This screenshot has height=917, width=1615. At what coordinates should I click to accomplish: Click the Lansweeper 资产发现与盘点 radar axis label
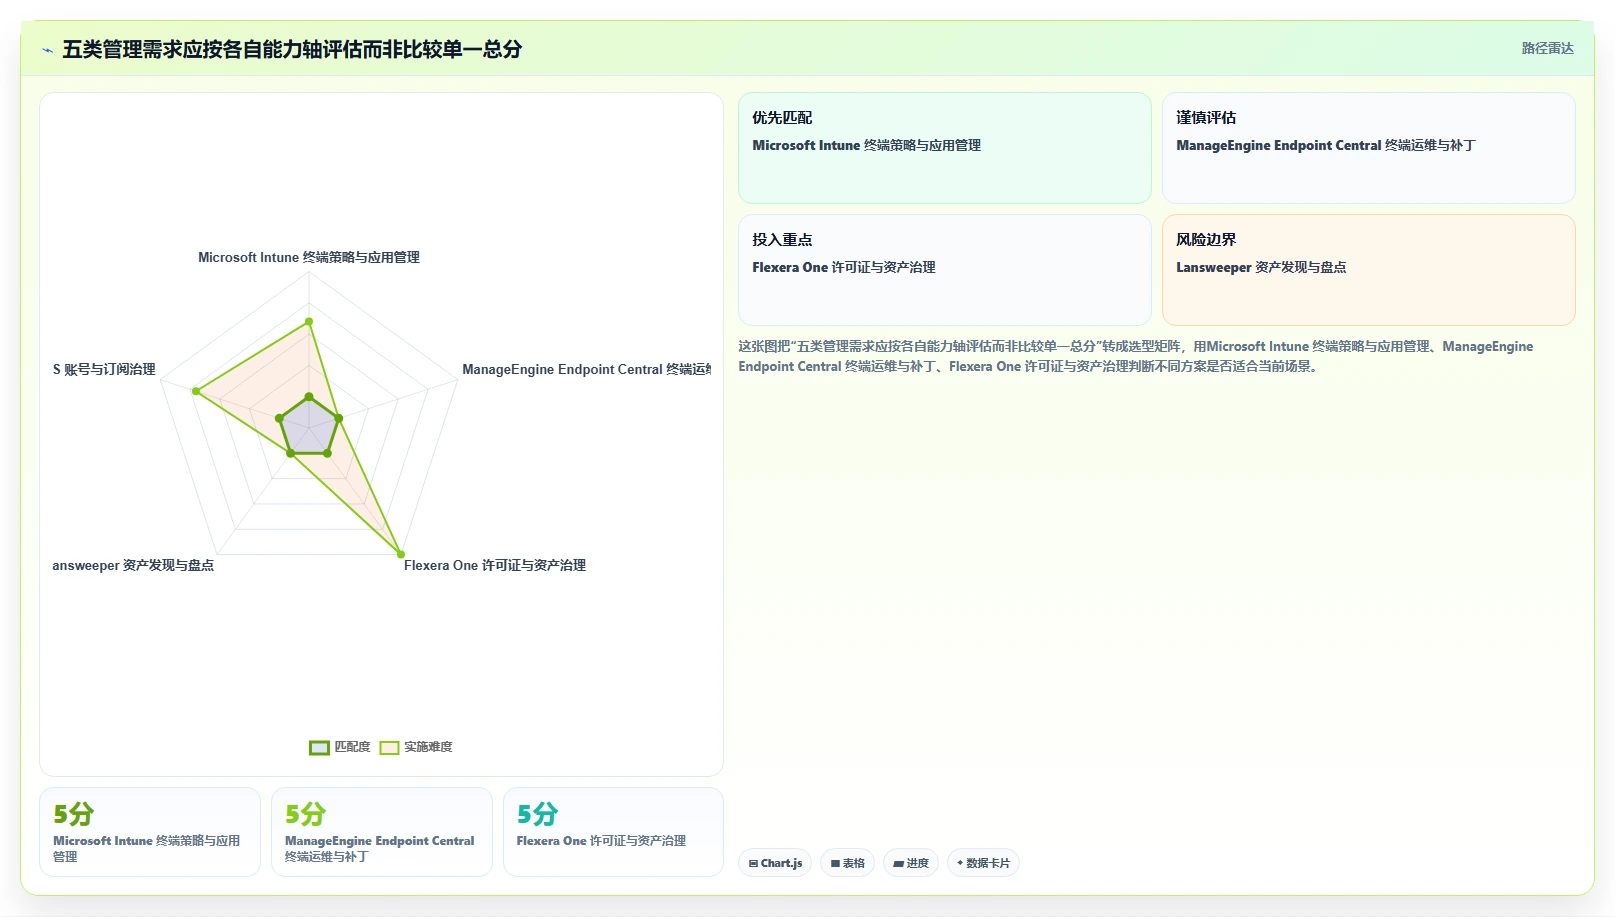click(x=133, y=565)
